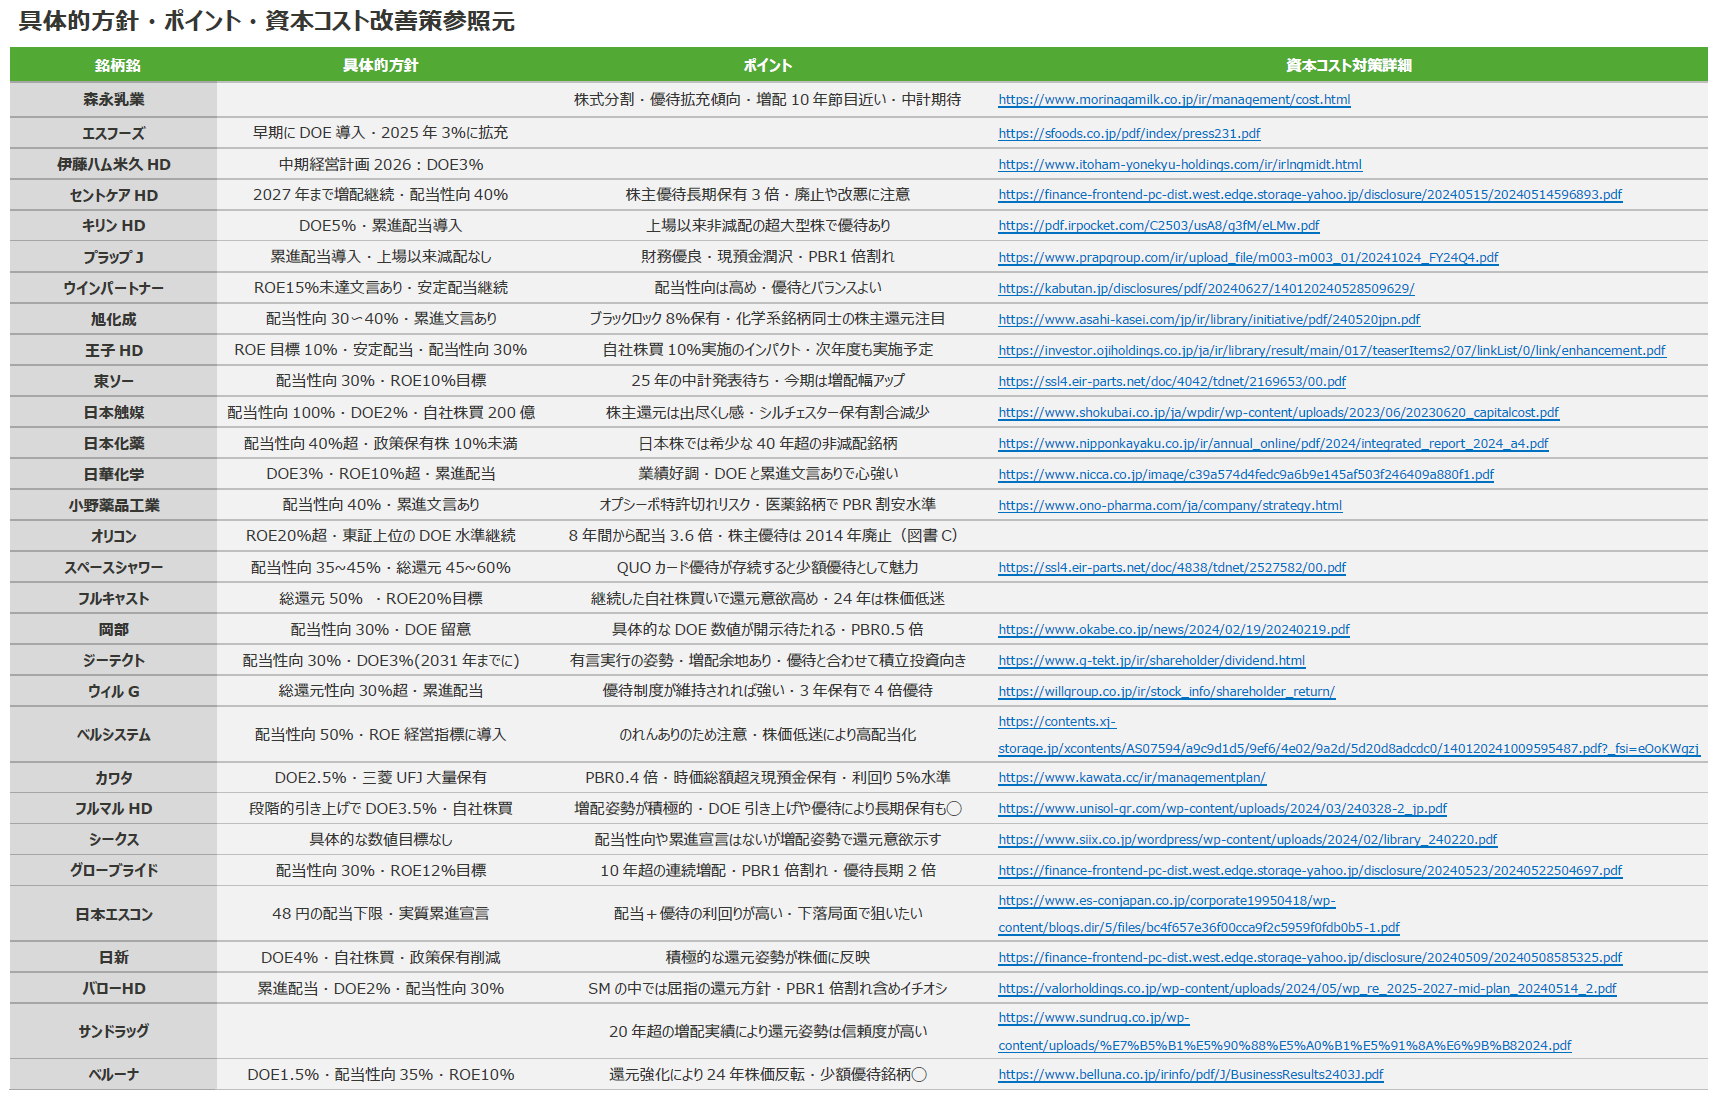This screenshot has width=1719, height=1100.
Task: Open the morinagamilk.co.jp cost management link
Action: 1174,100
